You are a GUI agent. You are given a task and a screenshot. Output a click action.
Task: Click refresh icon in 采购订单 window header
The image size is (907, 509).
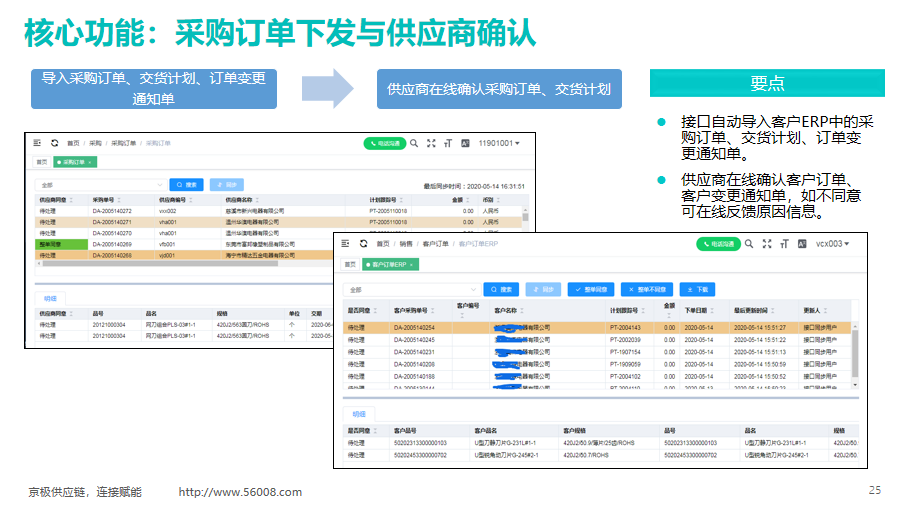tap(54, 143)
